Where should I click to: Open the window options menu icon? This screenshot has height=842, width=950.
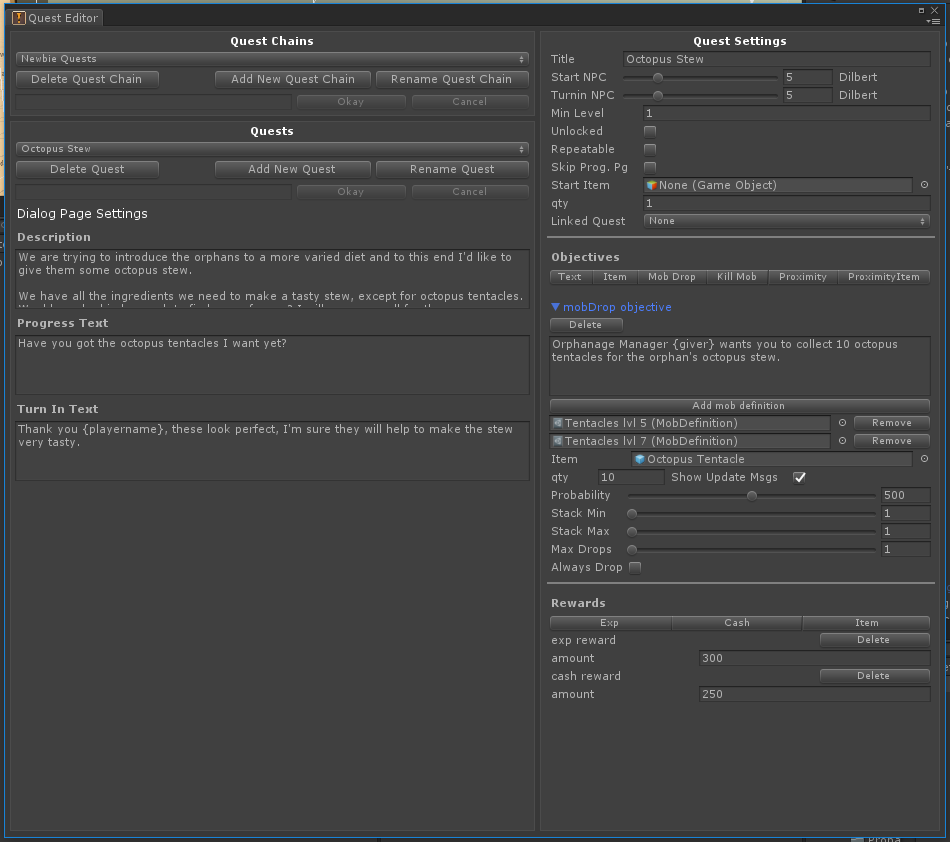933,22
